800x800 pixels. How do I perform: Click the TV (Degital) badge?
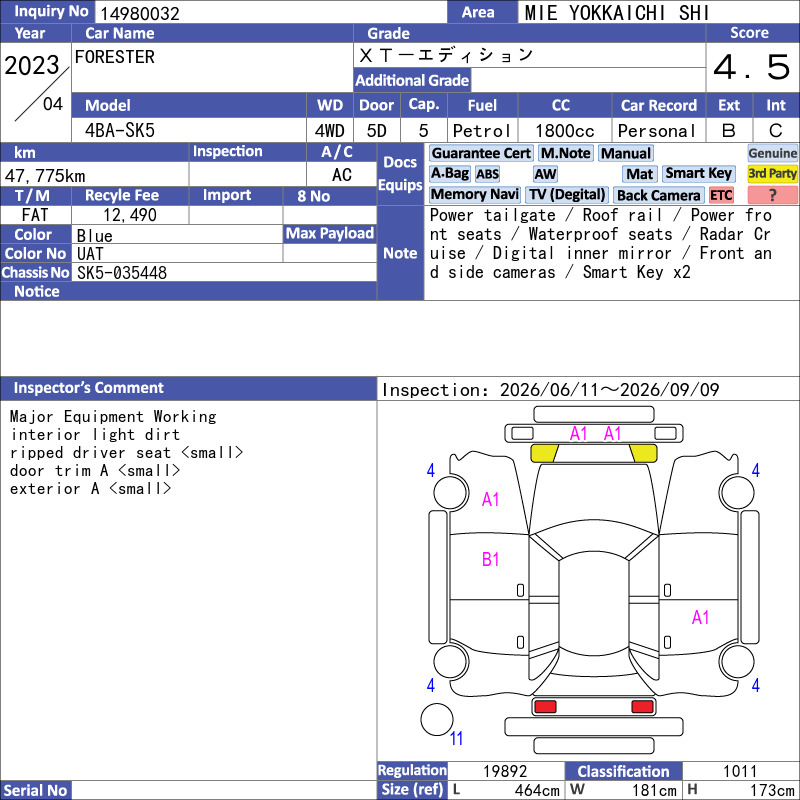[567, 195]
